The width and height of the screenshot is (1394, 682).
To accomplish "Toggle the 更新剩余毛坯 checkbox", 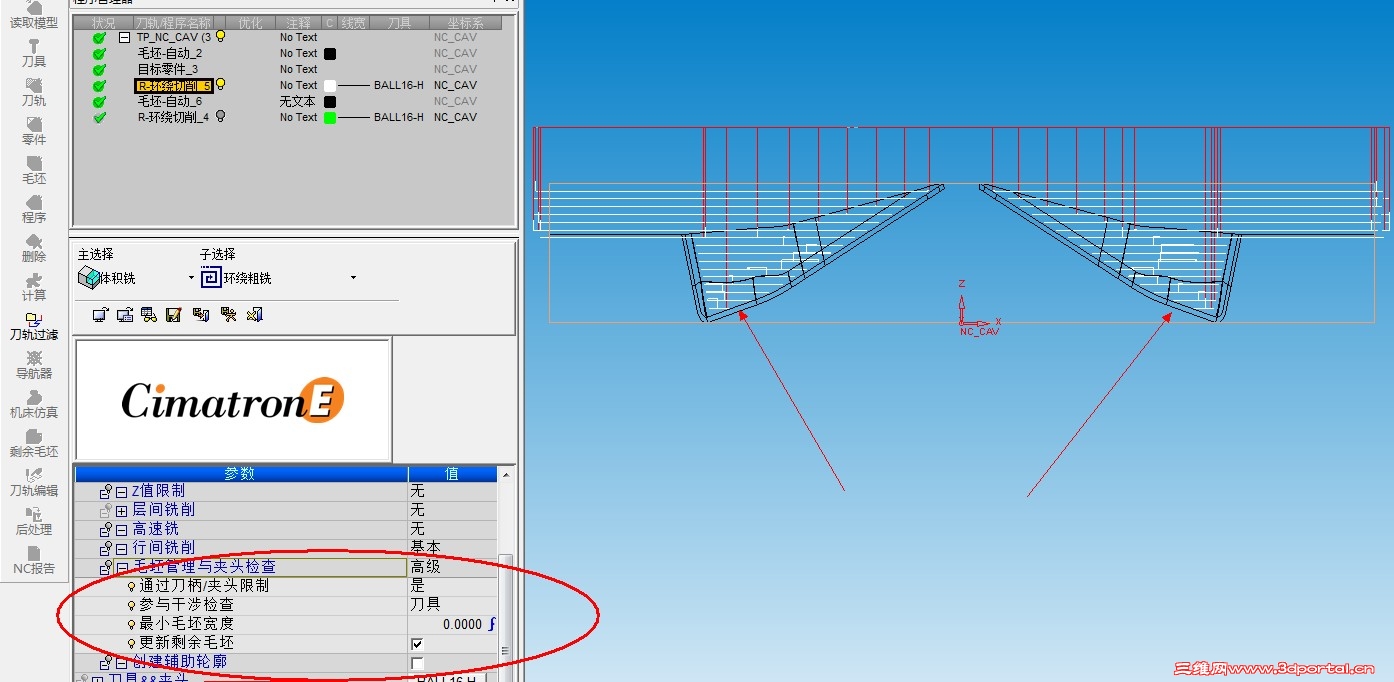I will point(417,644).
